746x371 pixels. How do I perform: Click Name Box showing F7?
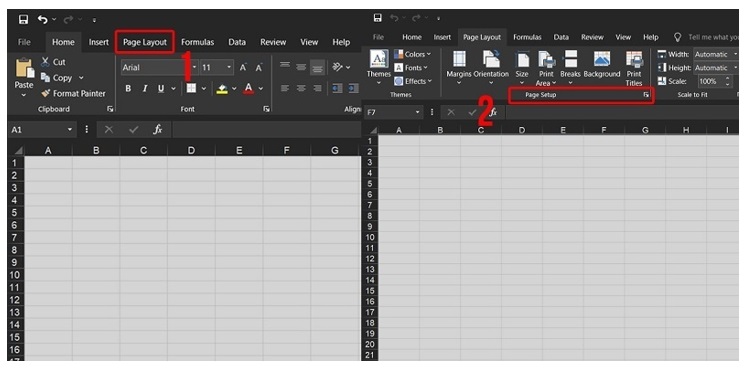[x=394, y=112]
